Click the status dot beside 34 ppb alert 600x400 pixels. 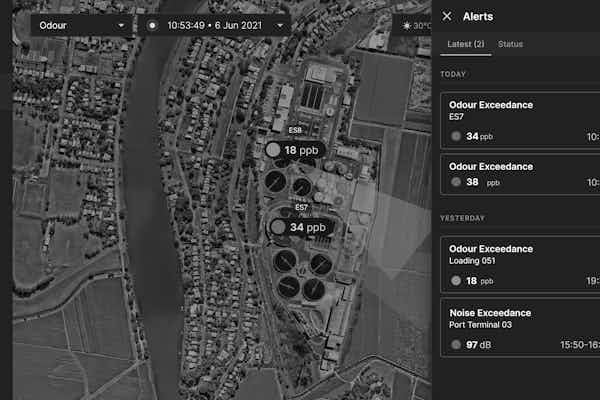[x=456, y=136]
